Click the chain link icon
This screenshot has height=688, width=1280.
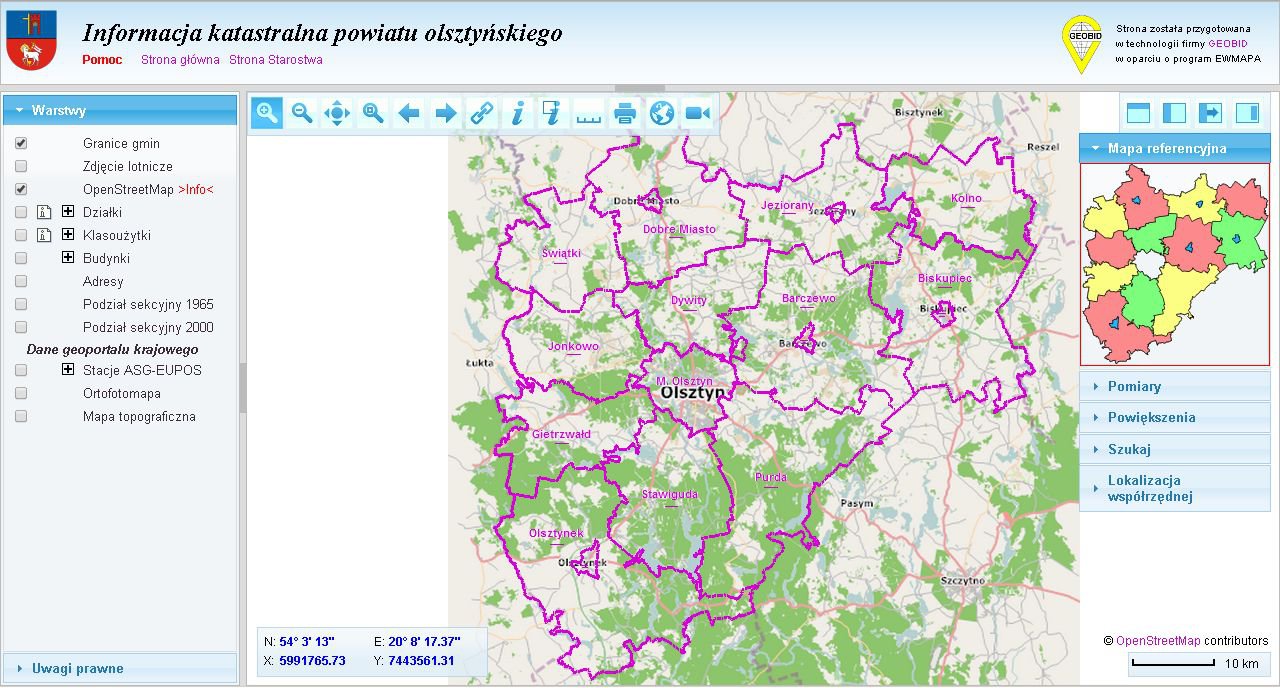tap(482, 113)
